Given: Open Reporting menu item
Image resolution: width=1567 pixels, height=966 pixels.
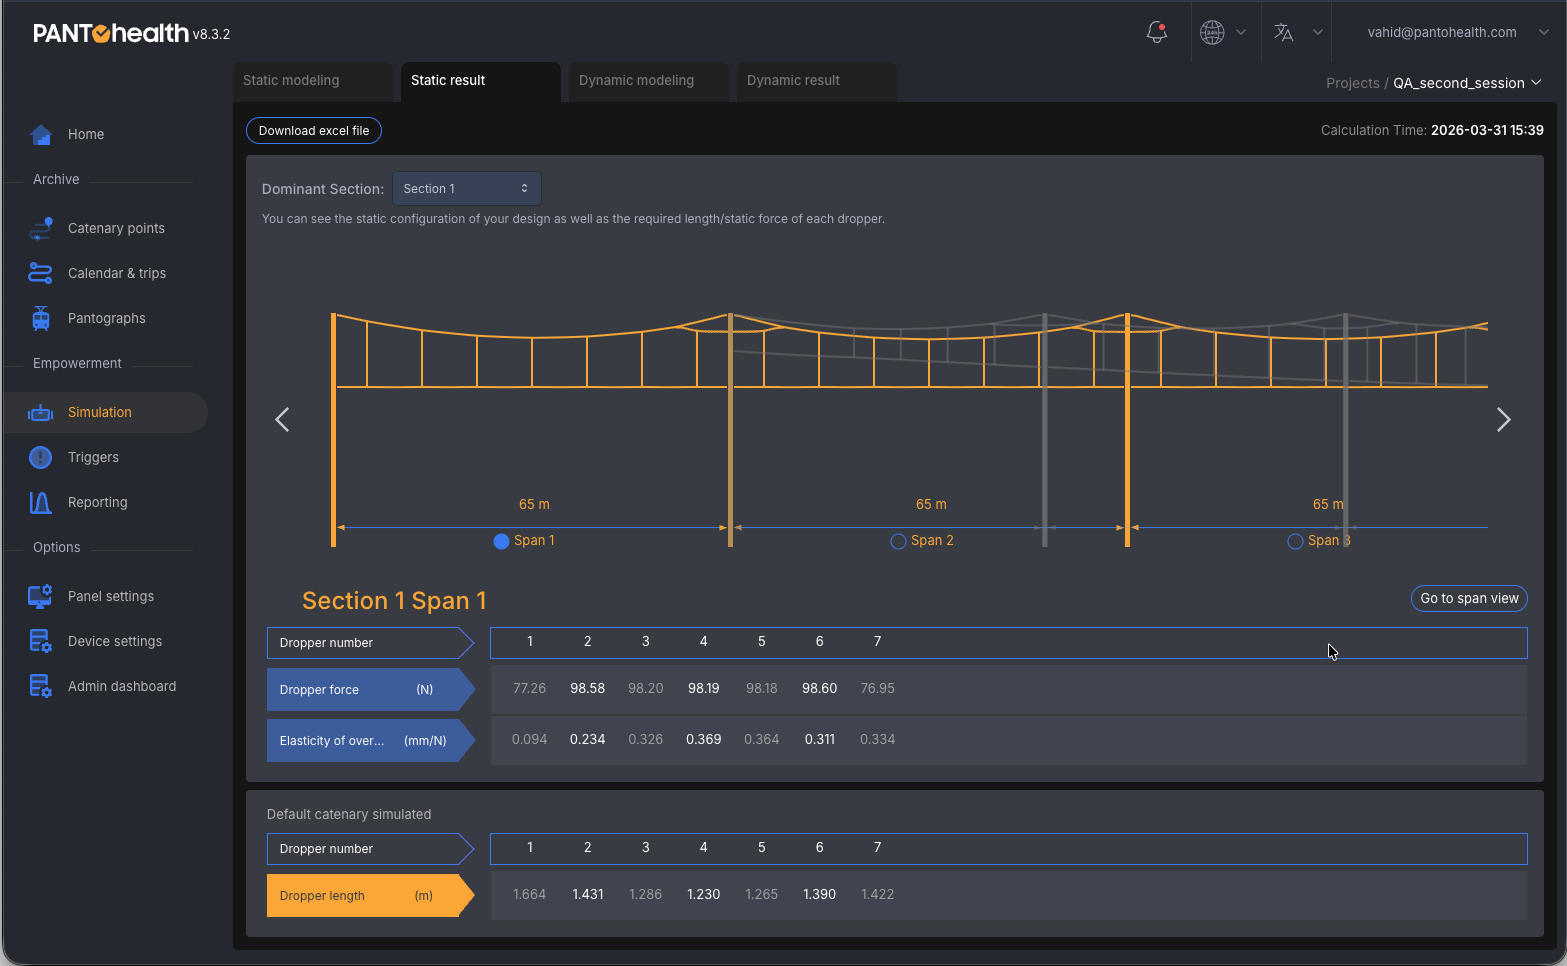Looking at the screenshot, I should (x=98, y=502).
